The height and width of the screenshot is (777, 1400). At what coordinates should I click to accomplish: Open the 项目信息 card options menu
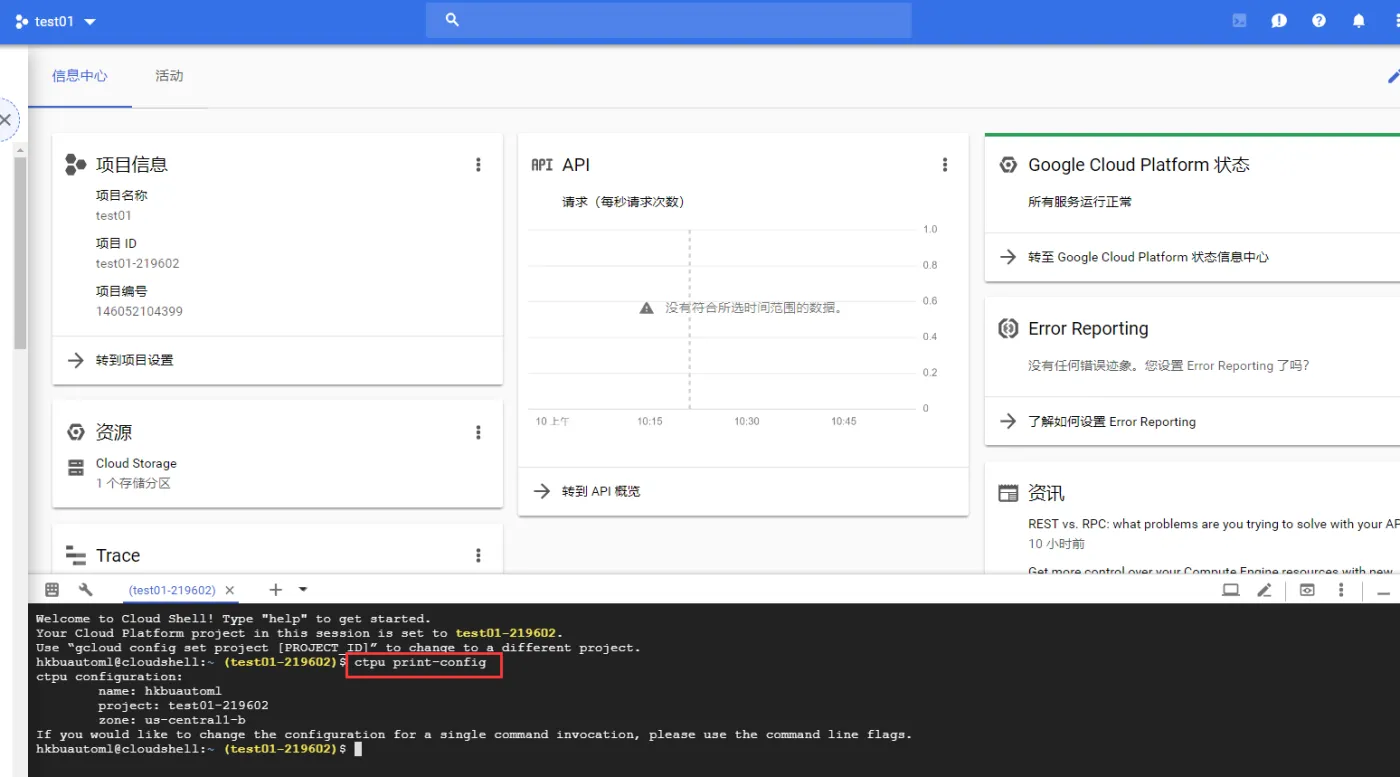(x=478, y=165)
